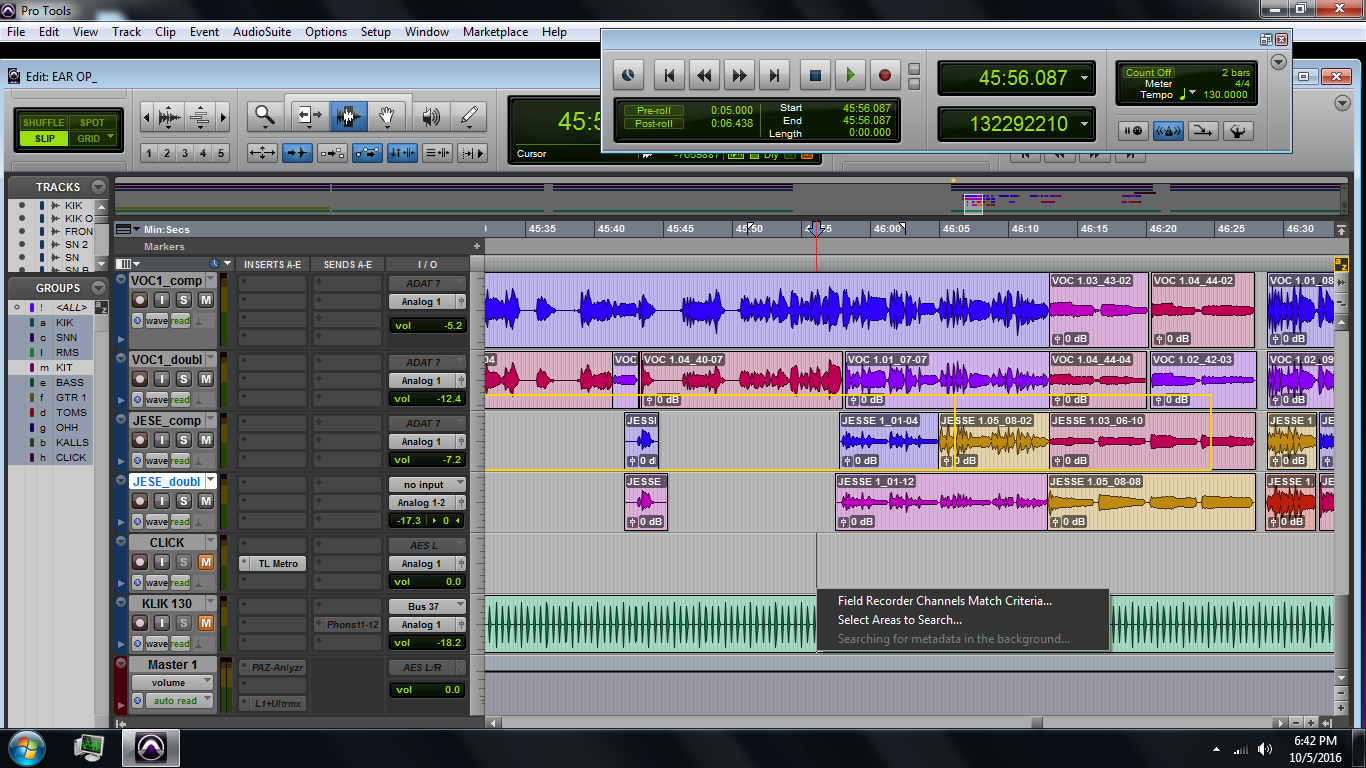1366x768 pixels.
Task: Open the Marketplace menu
Action: coord(495,32)
